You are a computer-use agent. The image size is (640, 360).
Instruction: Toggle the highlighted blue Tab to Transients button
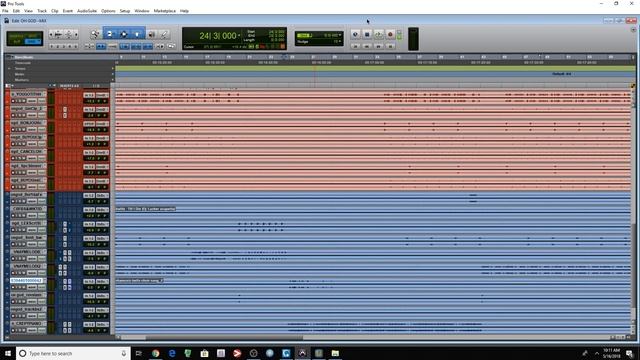point(101,47)
